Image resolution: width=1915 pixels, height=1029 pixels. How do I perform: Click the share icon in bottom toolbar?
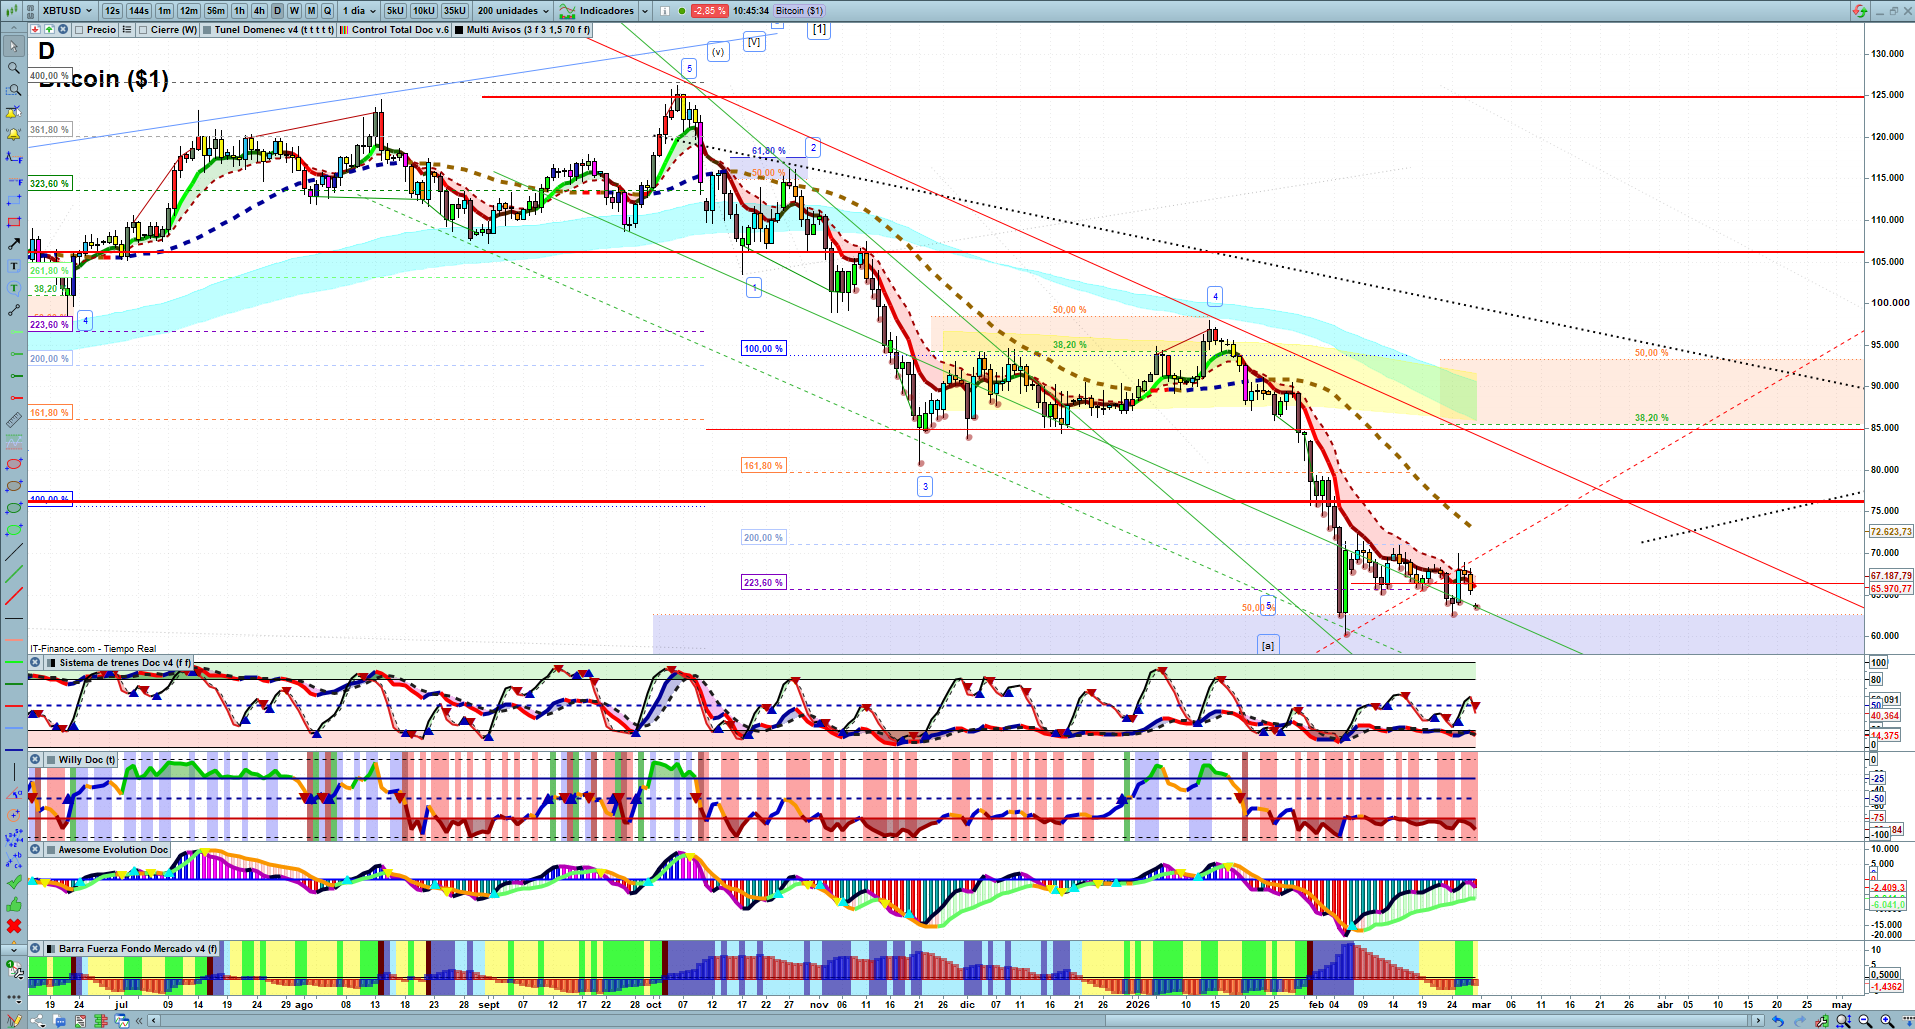click(38, 1021)
